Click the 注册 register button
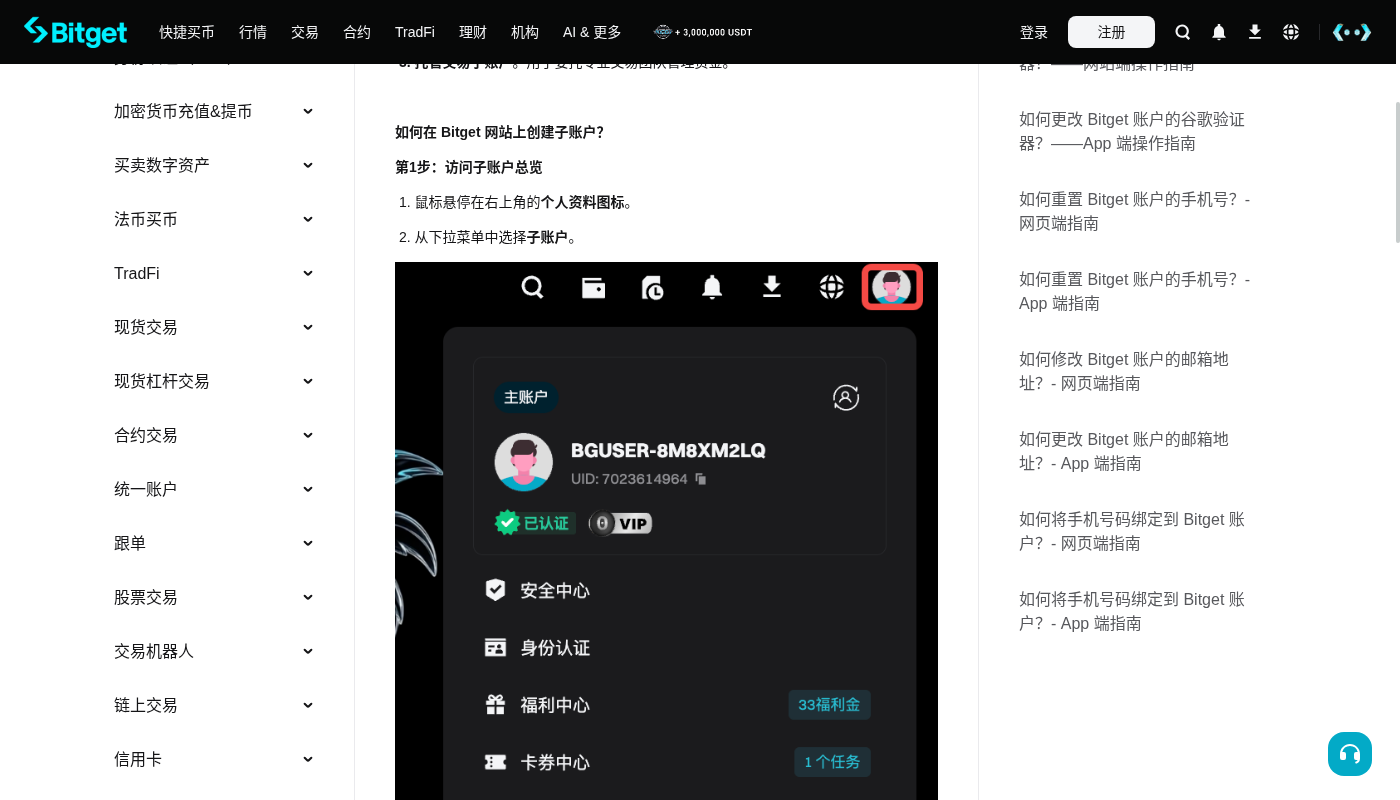Viewport: 1400px width, 800px height. coord(1111,32)
